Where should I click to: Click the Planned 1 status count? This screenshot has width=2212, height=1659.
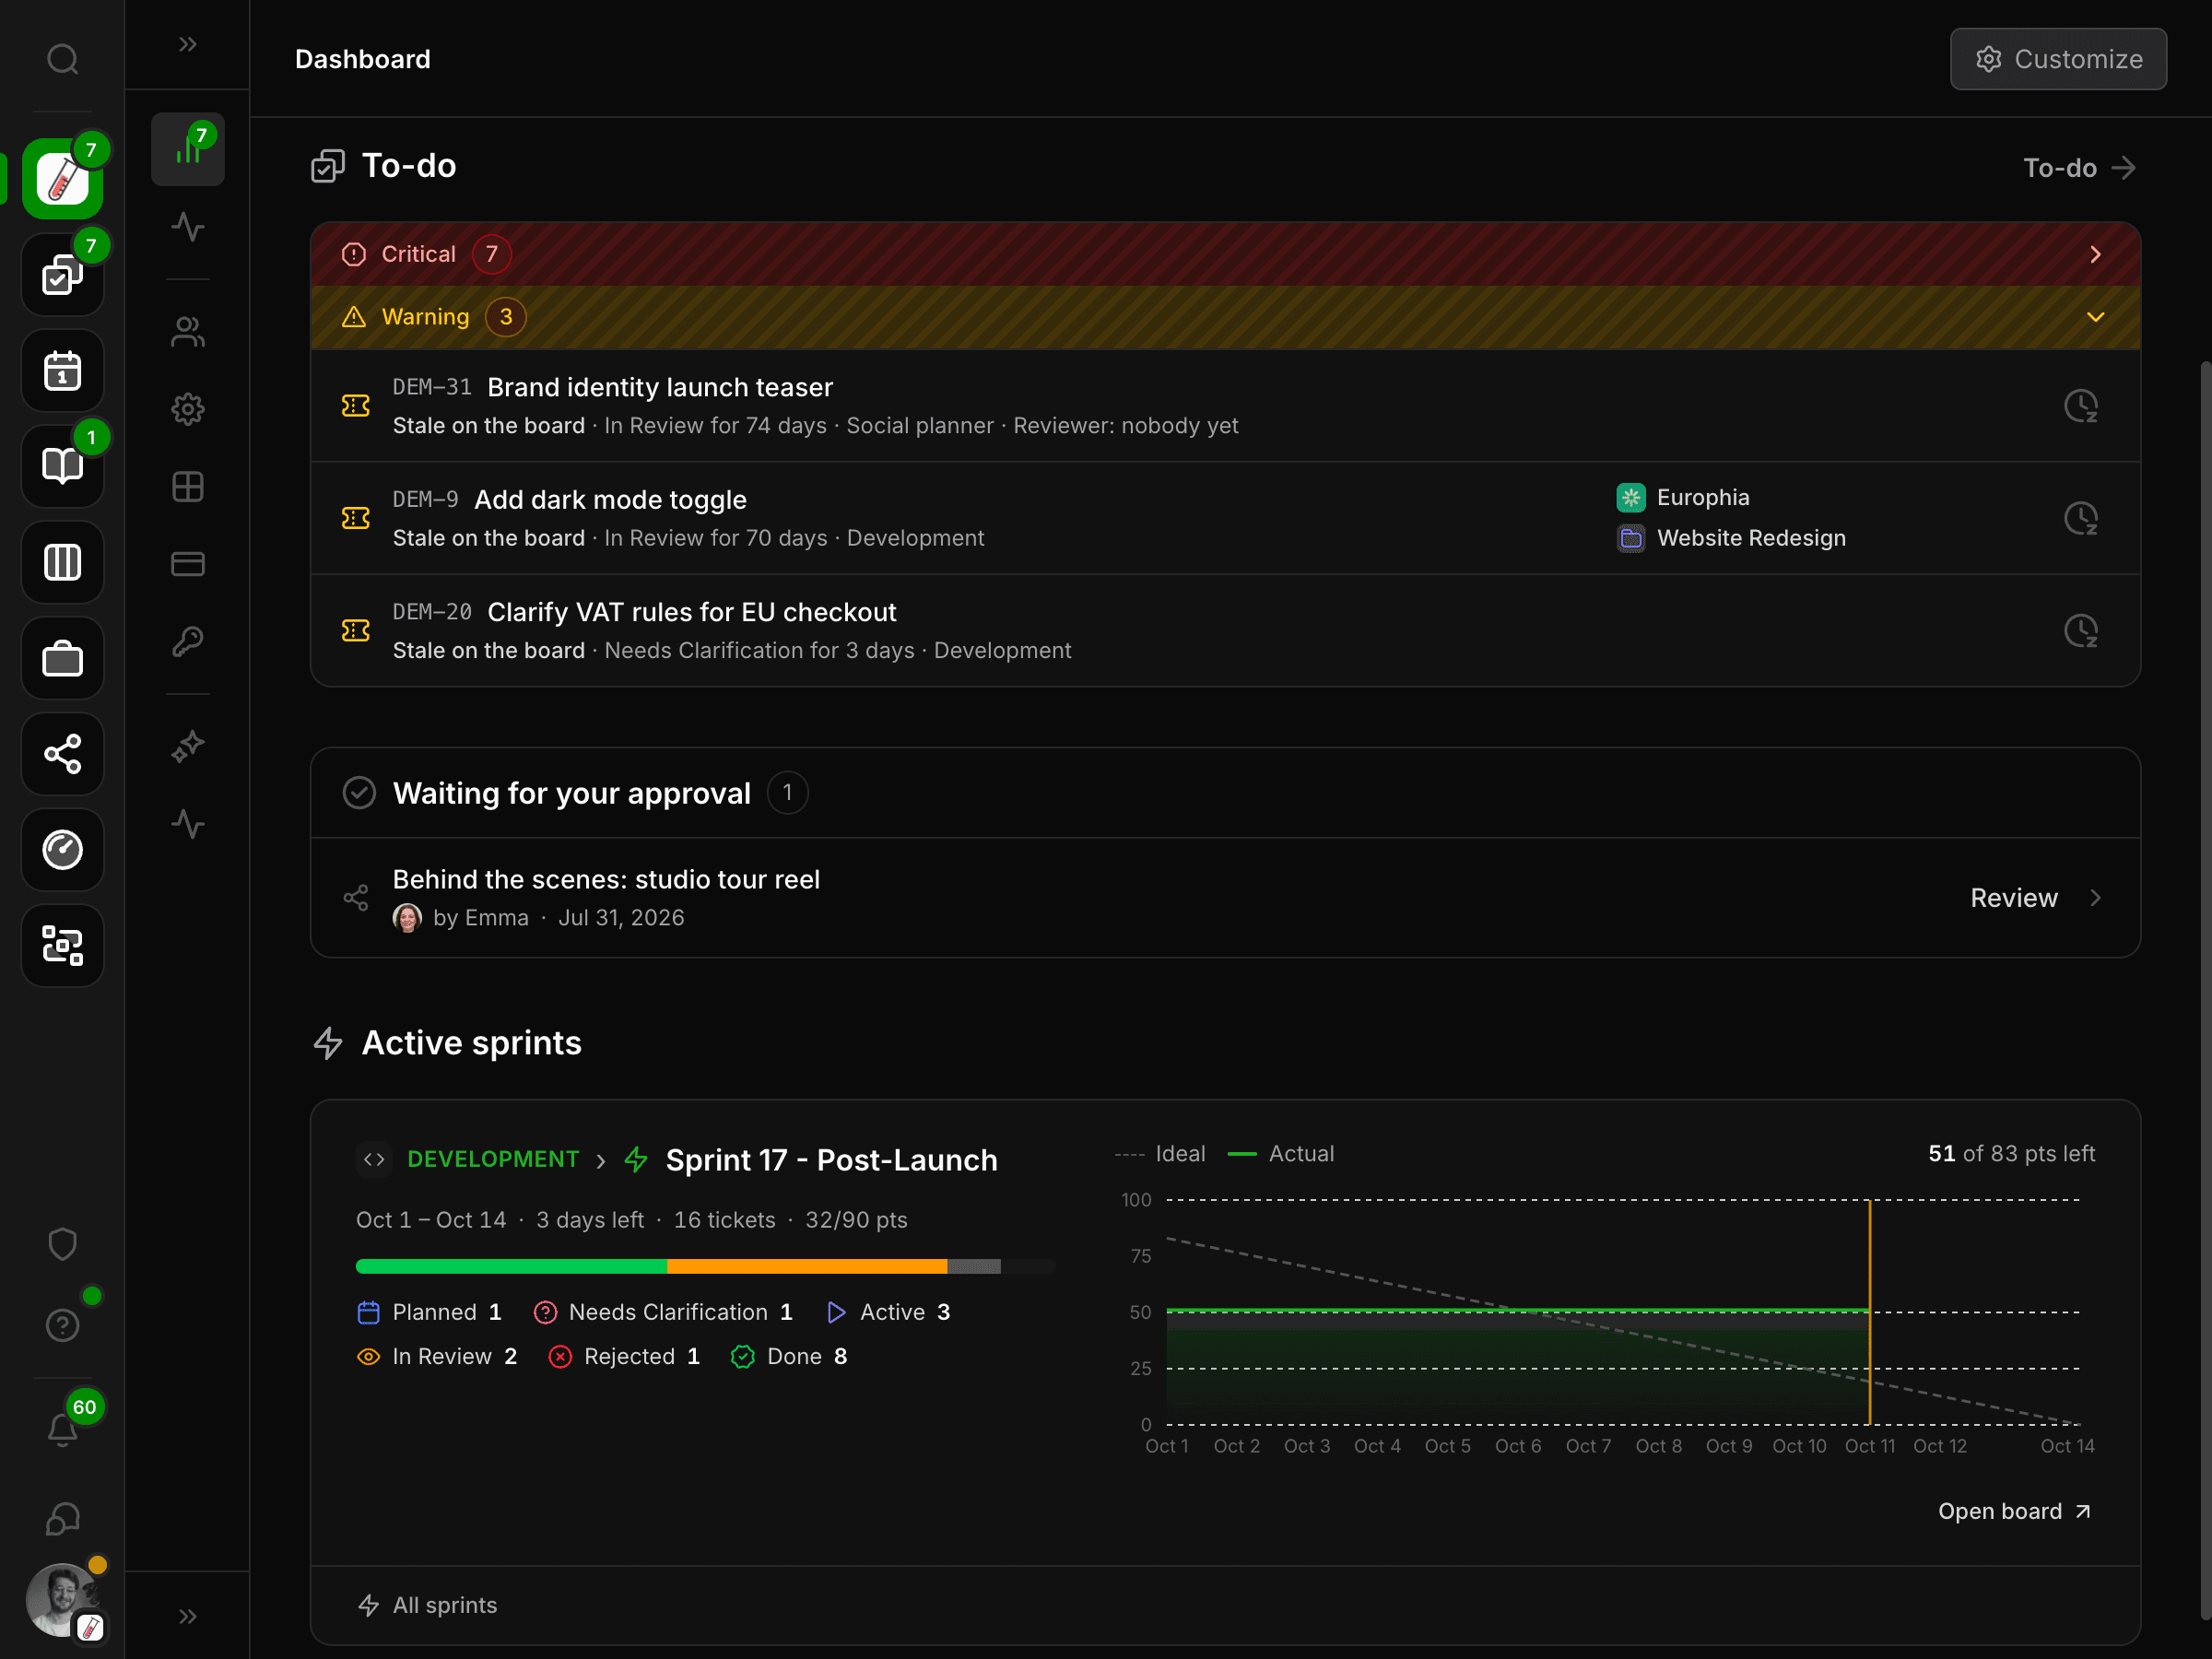pos(429,1312)
